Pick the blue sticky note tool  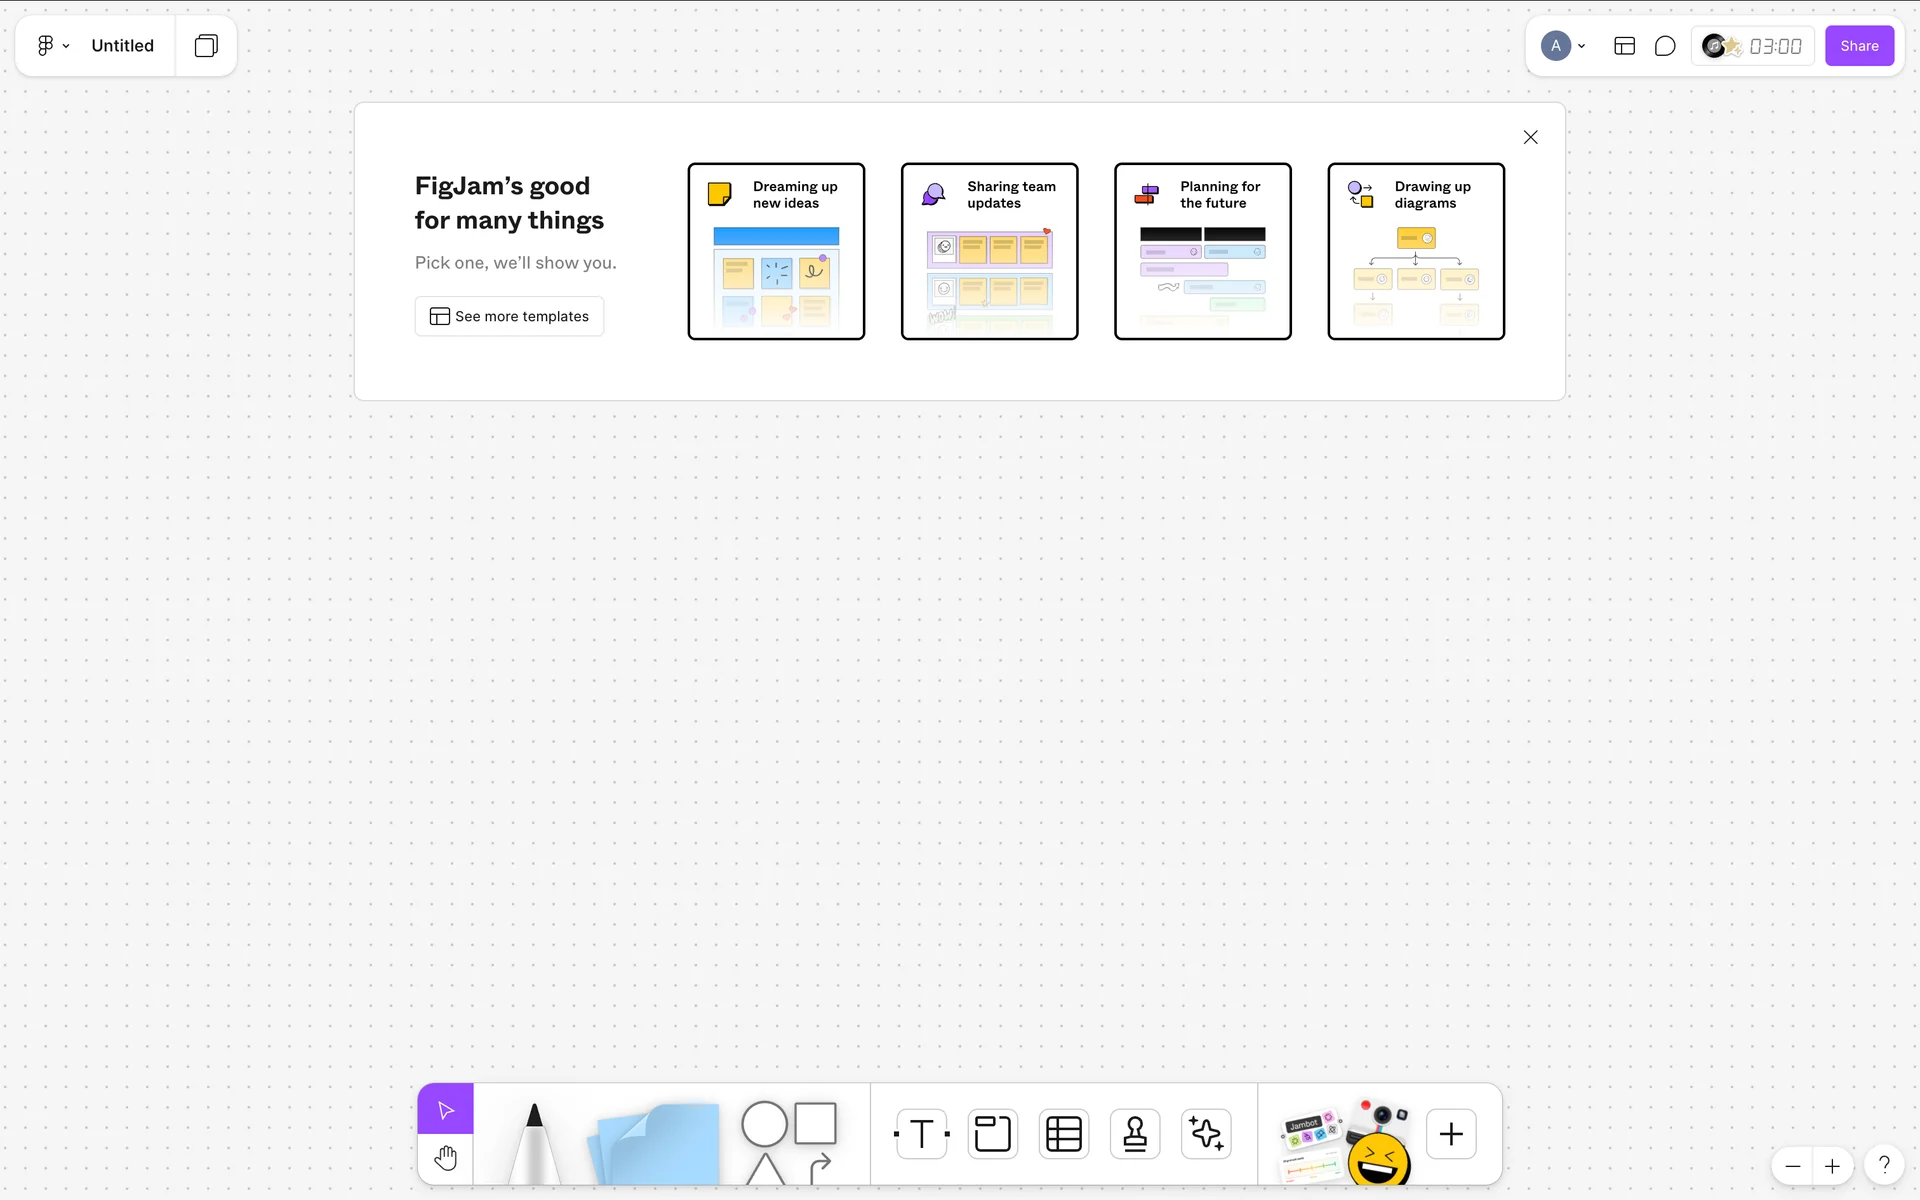[x=656, y=1142]
